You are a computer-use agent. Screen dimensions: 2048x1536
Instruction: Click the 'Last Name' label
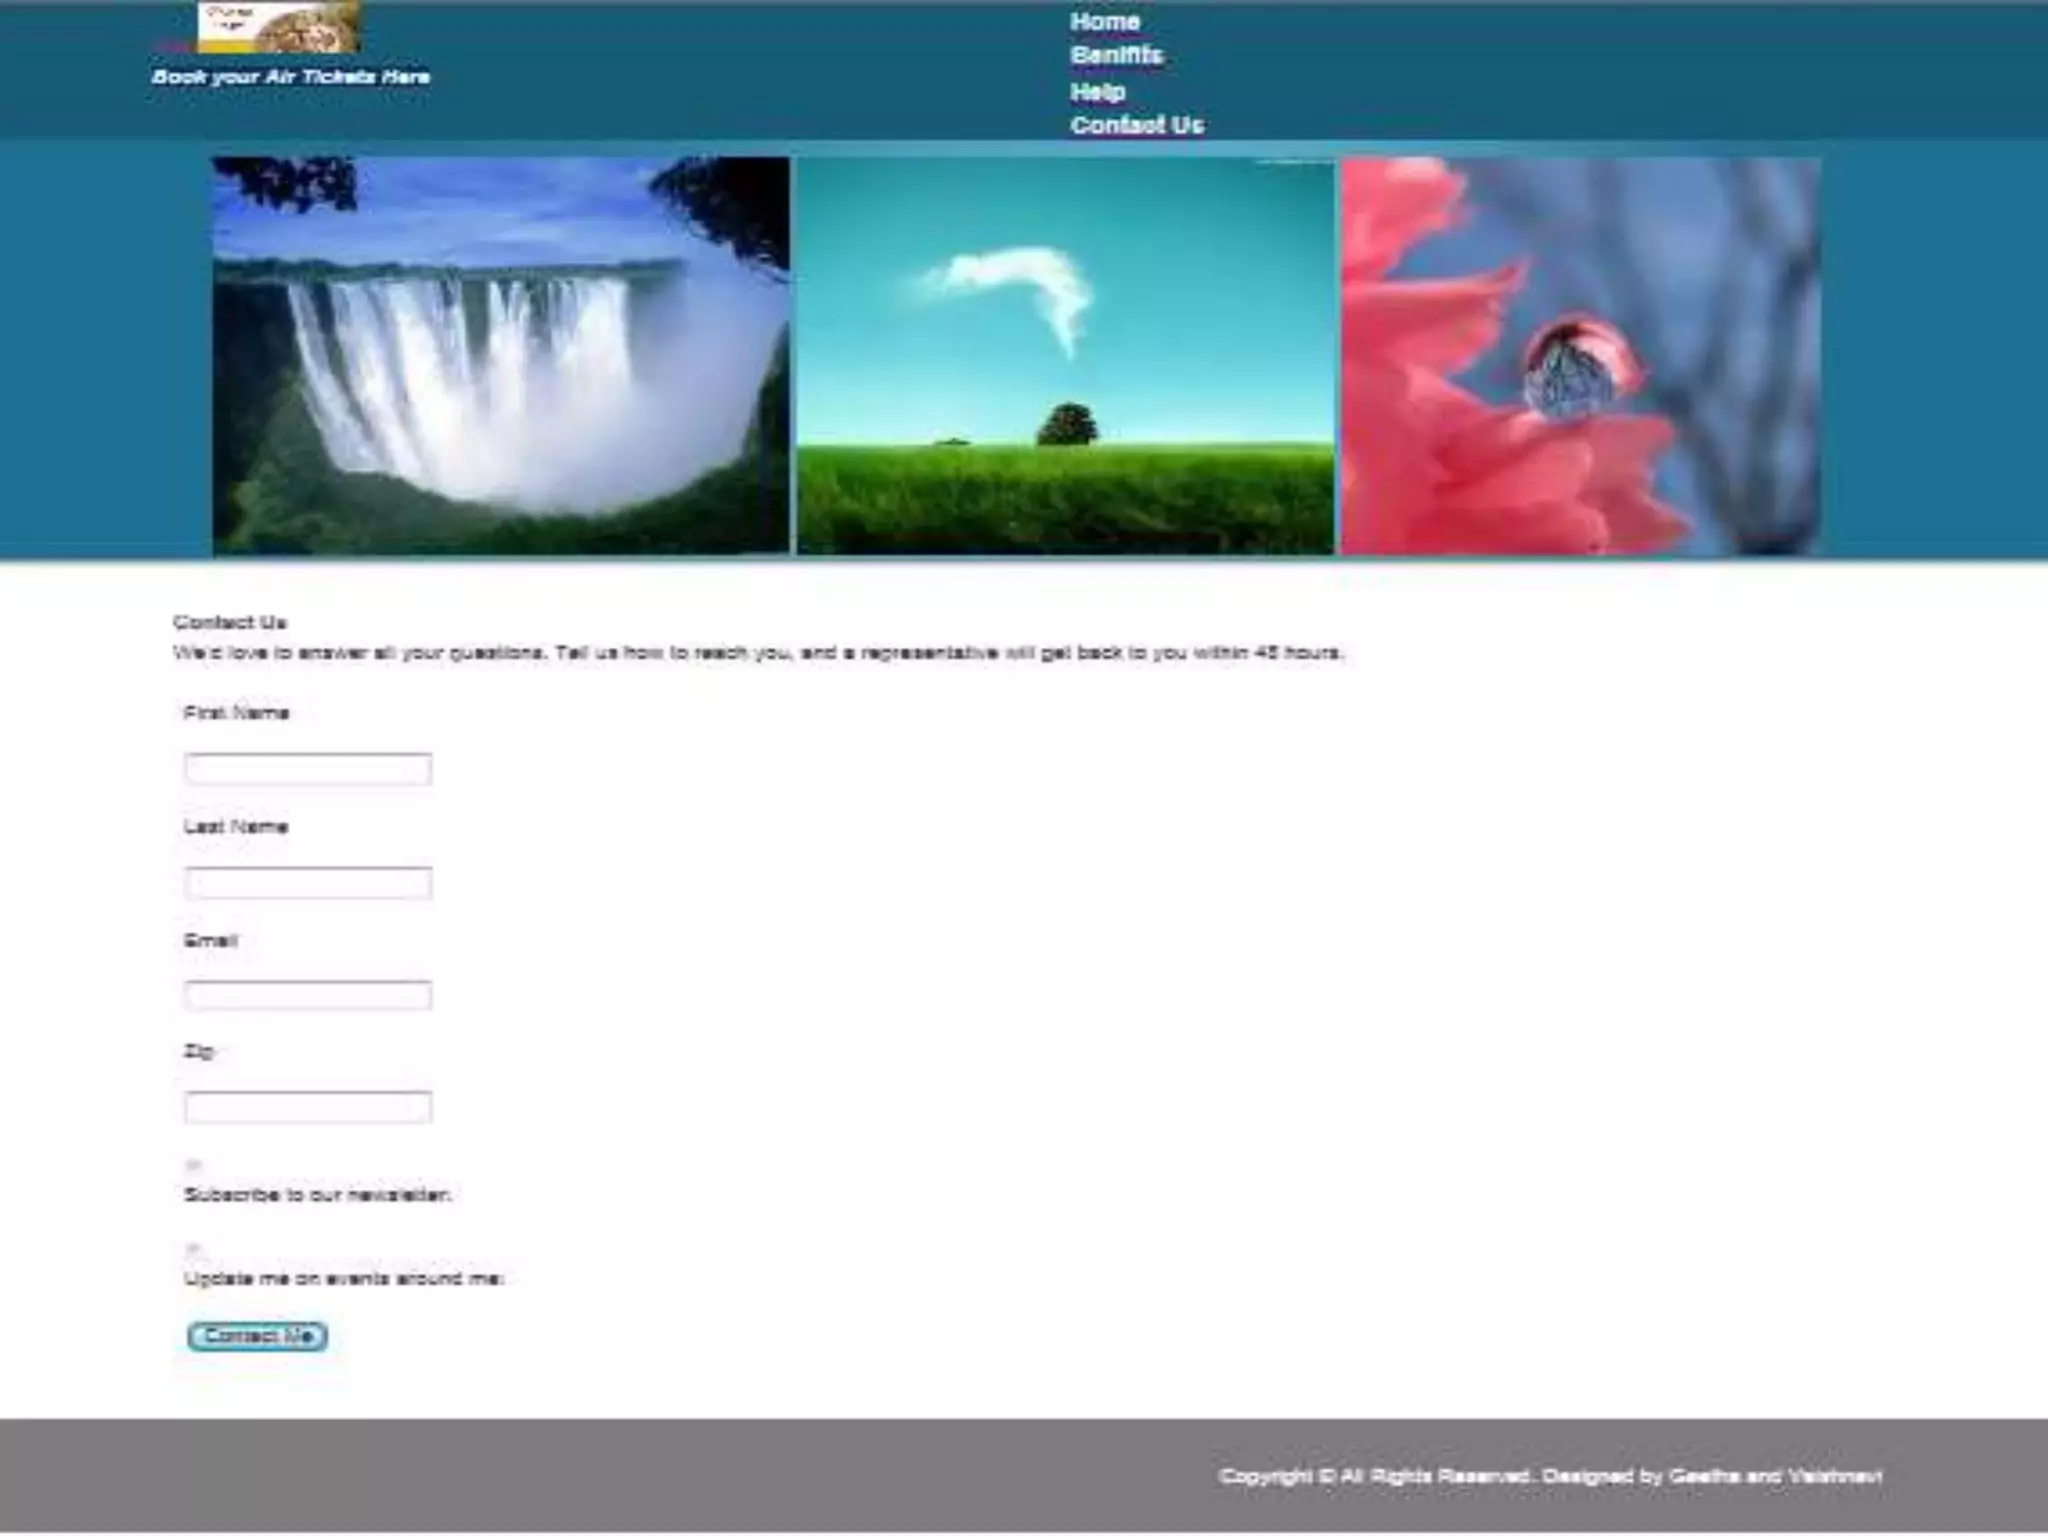click(236, 826)
